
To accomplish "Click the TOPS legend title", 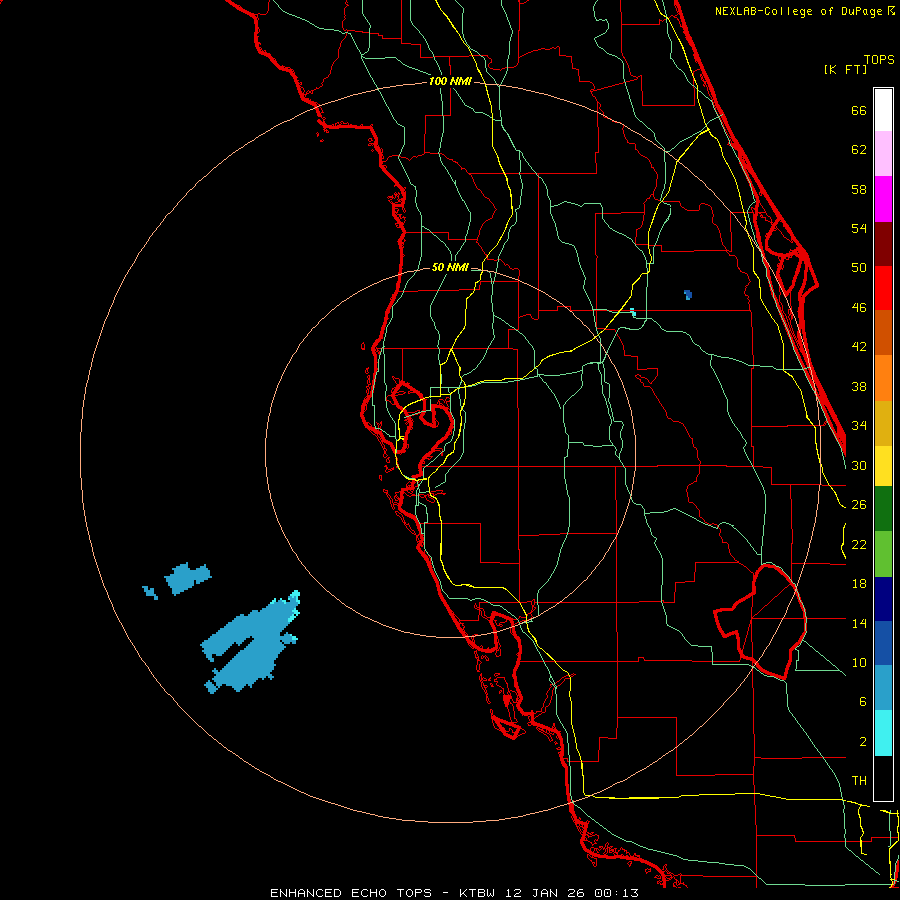I will click(x=879, y=60).
